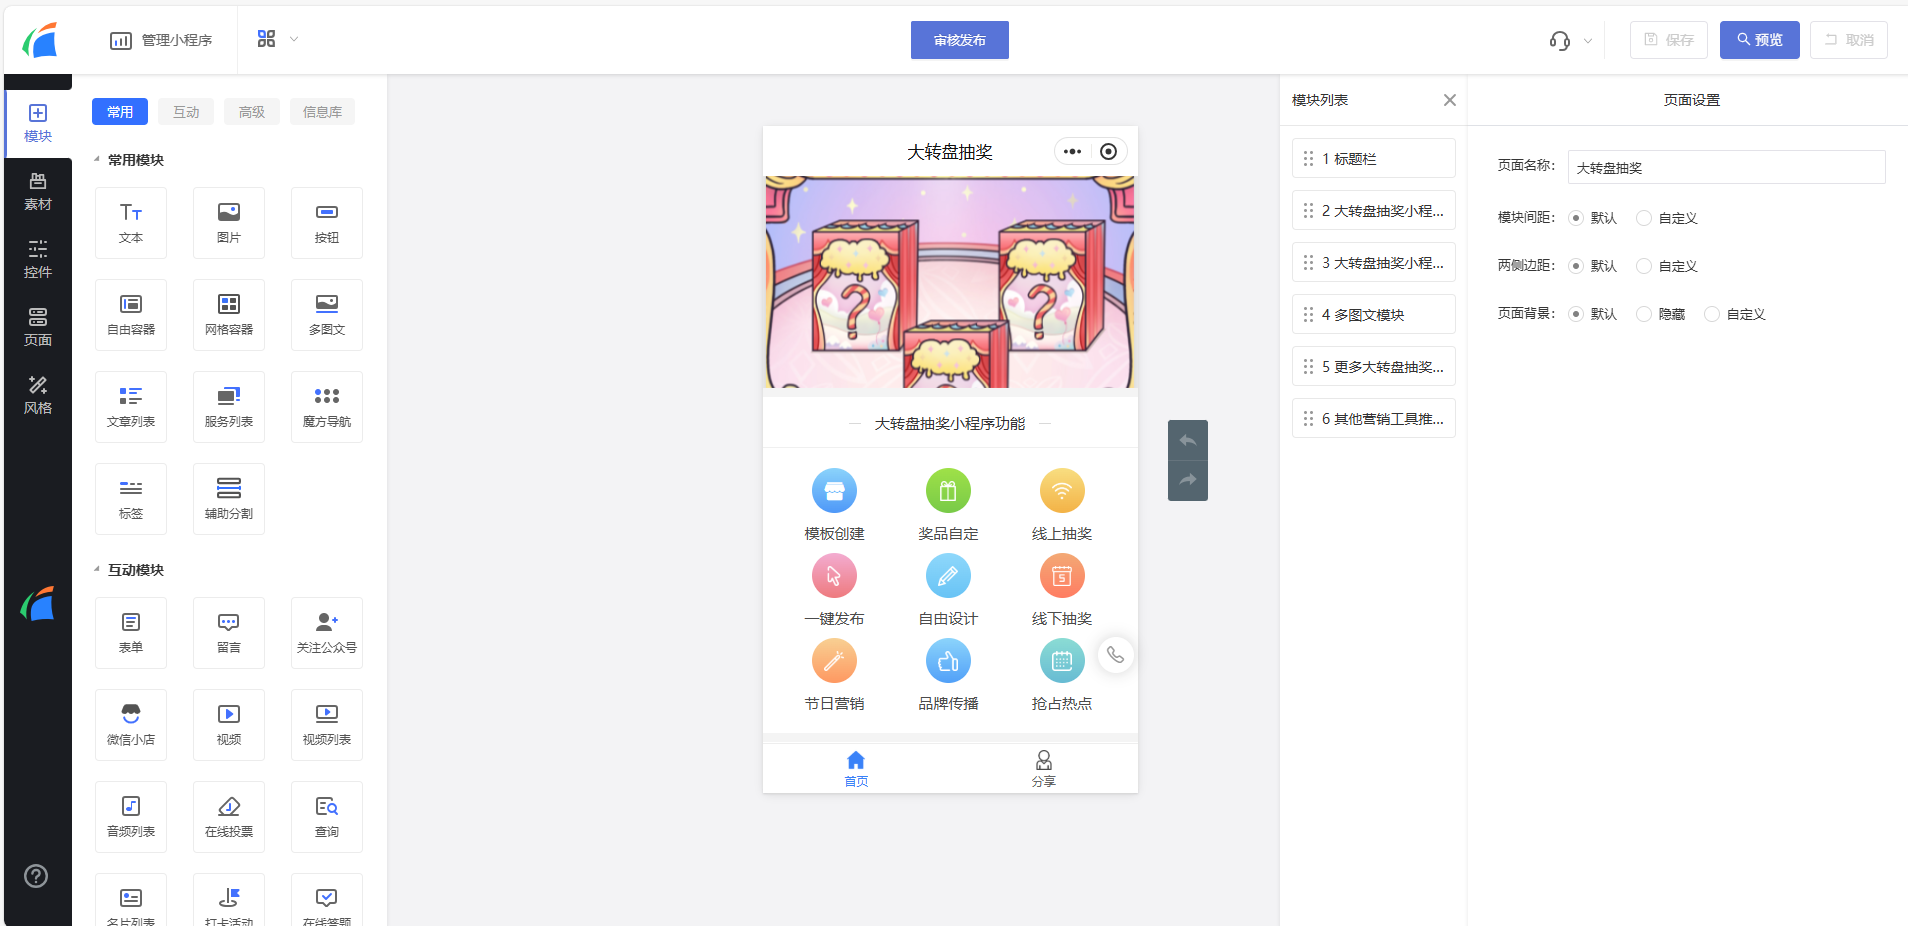Image resolution: width=1908 pixels, height=926 pixels.
Task: Insert the 多图文 module
Action: coord(327,315)
